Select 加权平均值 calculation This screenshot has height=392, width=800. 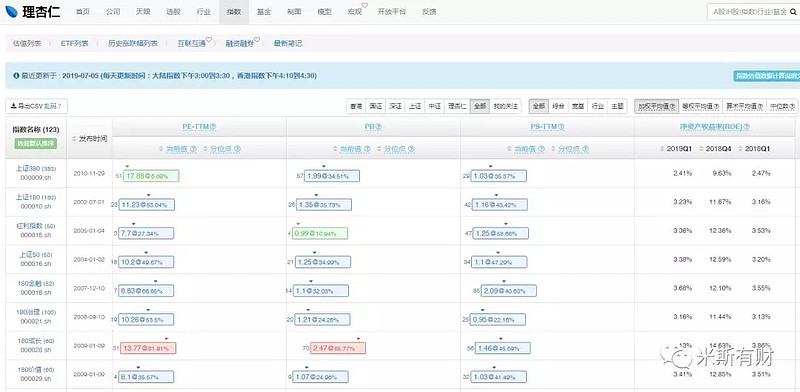point(657,106)
